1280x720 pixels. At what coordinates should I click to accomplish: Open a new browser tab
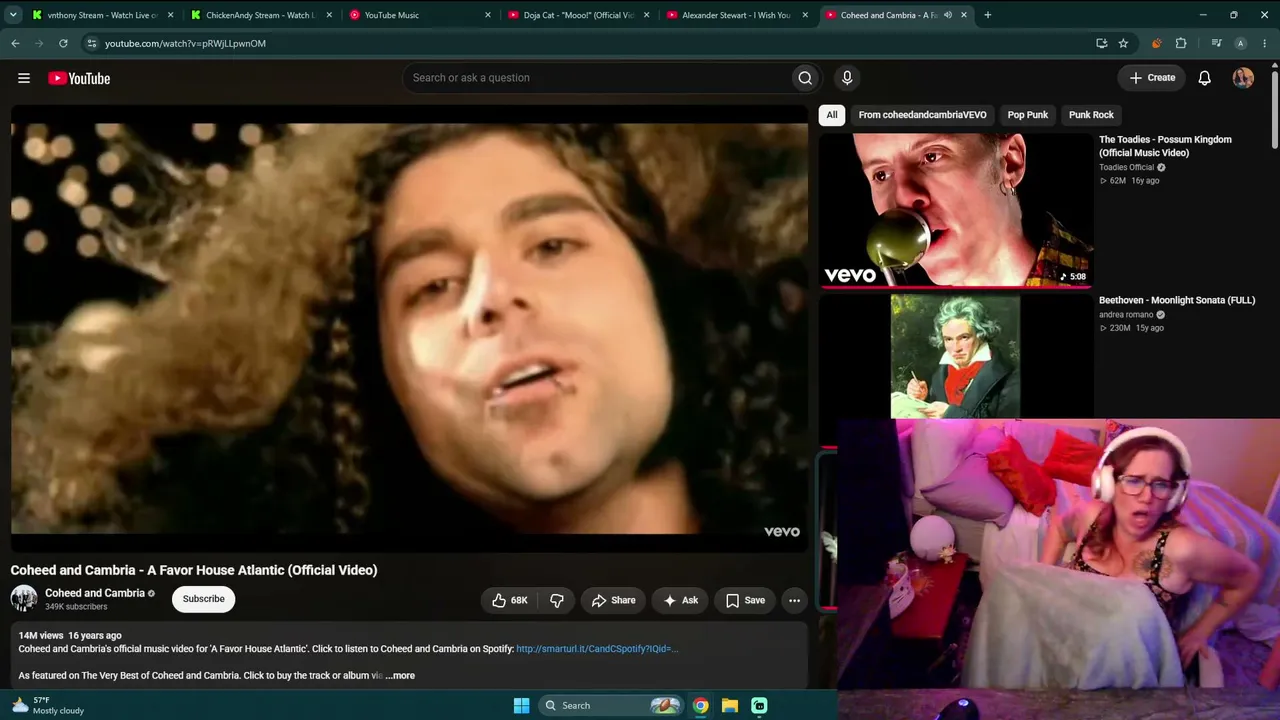point(987,15)
